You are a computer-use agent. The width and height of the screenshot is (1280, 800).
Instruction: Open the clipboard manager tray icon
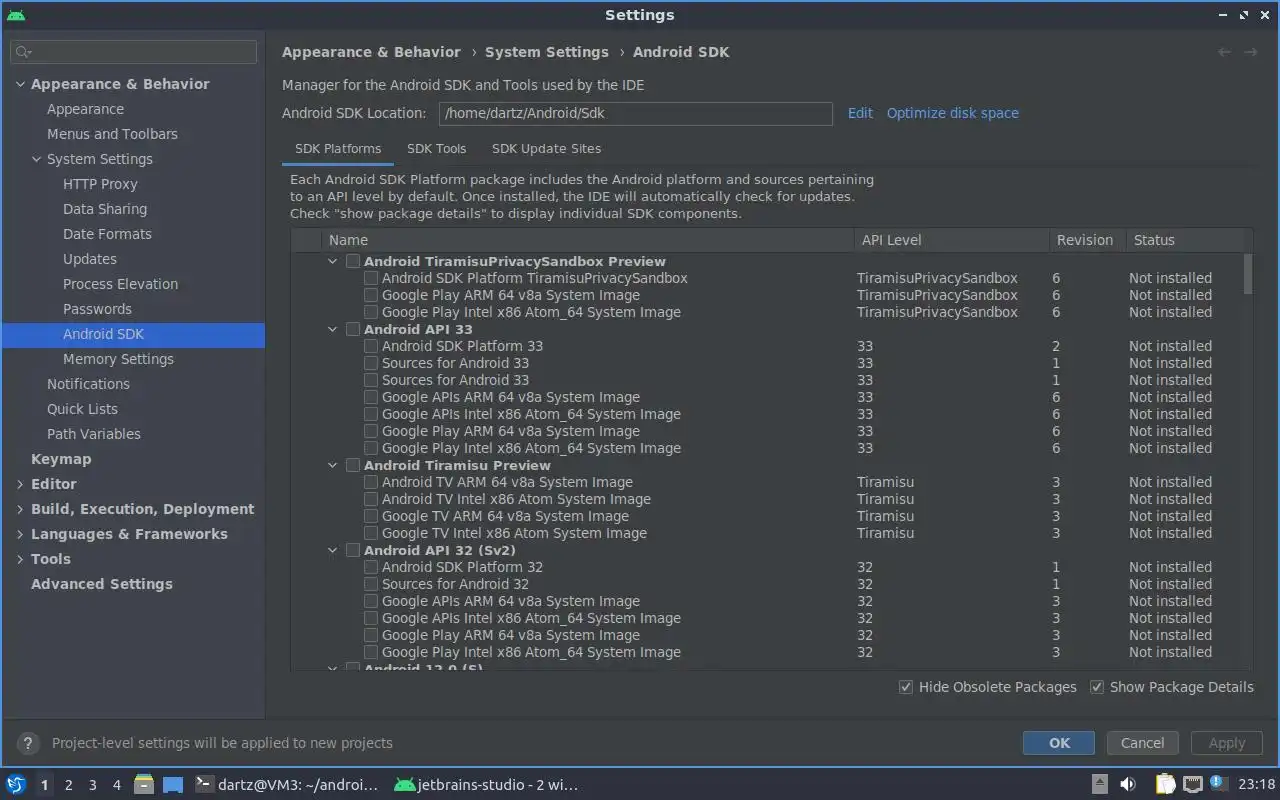(x=1166, y=785)
